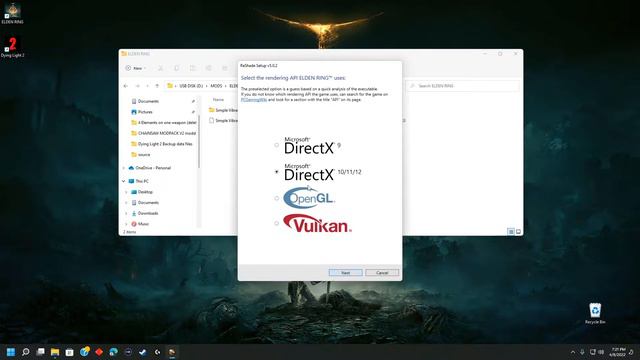
Task: Click the microphone tray icon
Action: [582, 352]
